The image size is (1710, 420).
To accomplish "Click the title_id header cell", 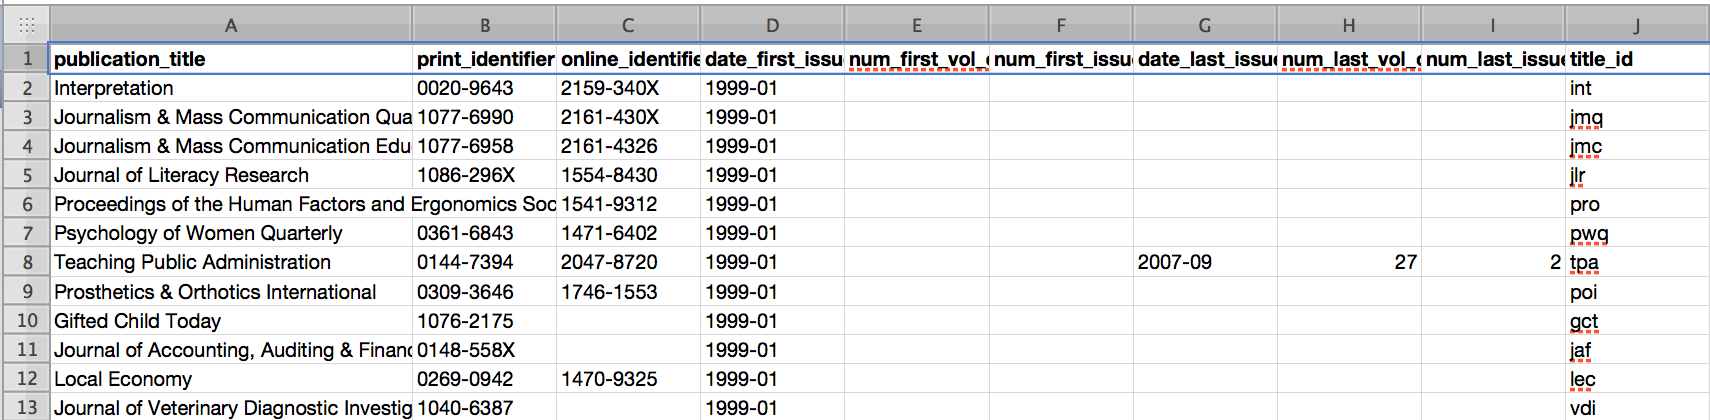I will (x=1637, y=59).
